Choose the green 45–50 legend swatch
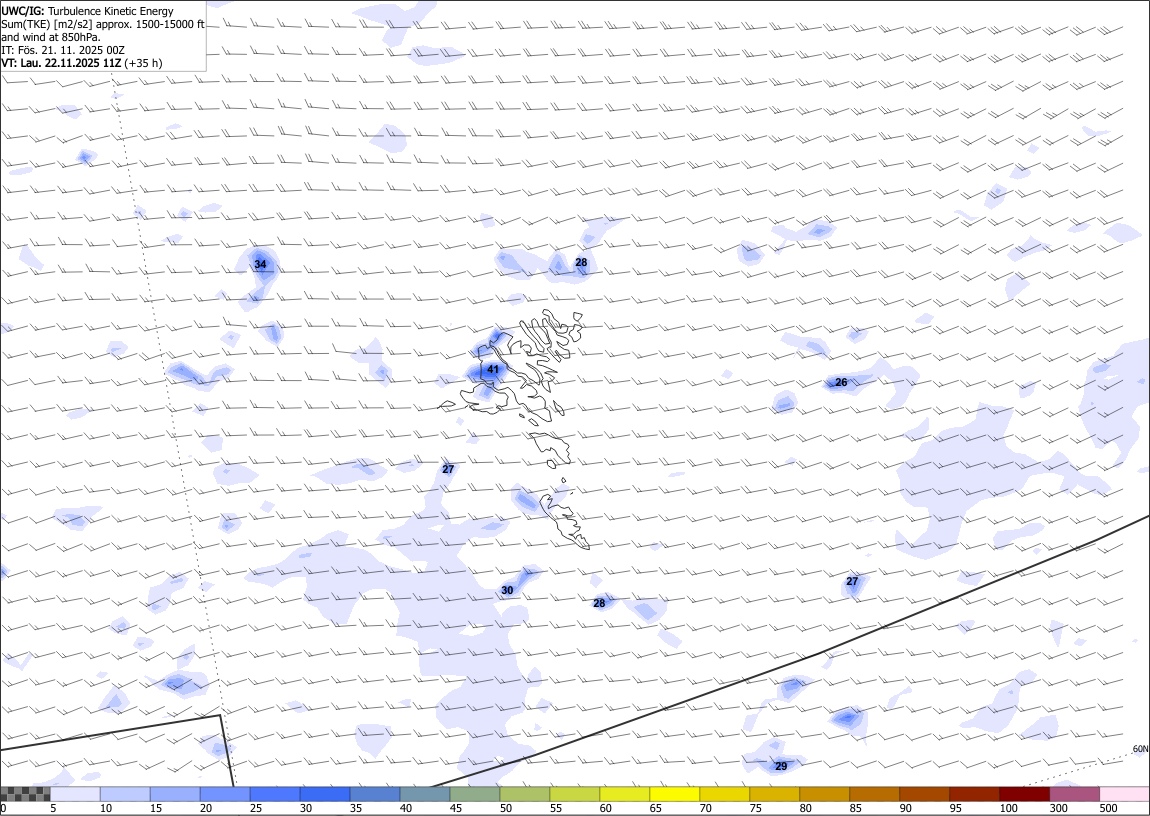 pos(475,794)
